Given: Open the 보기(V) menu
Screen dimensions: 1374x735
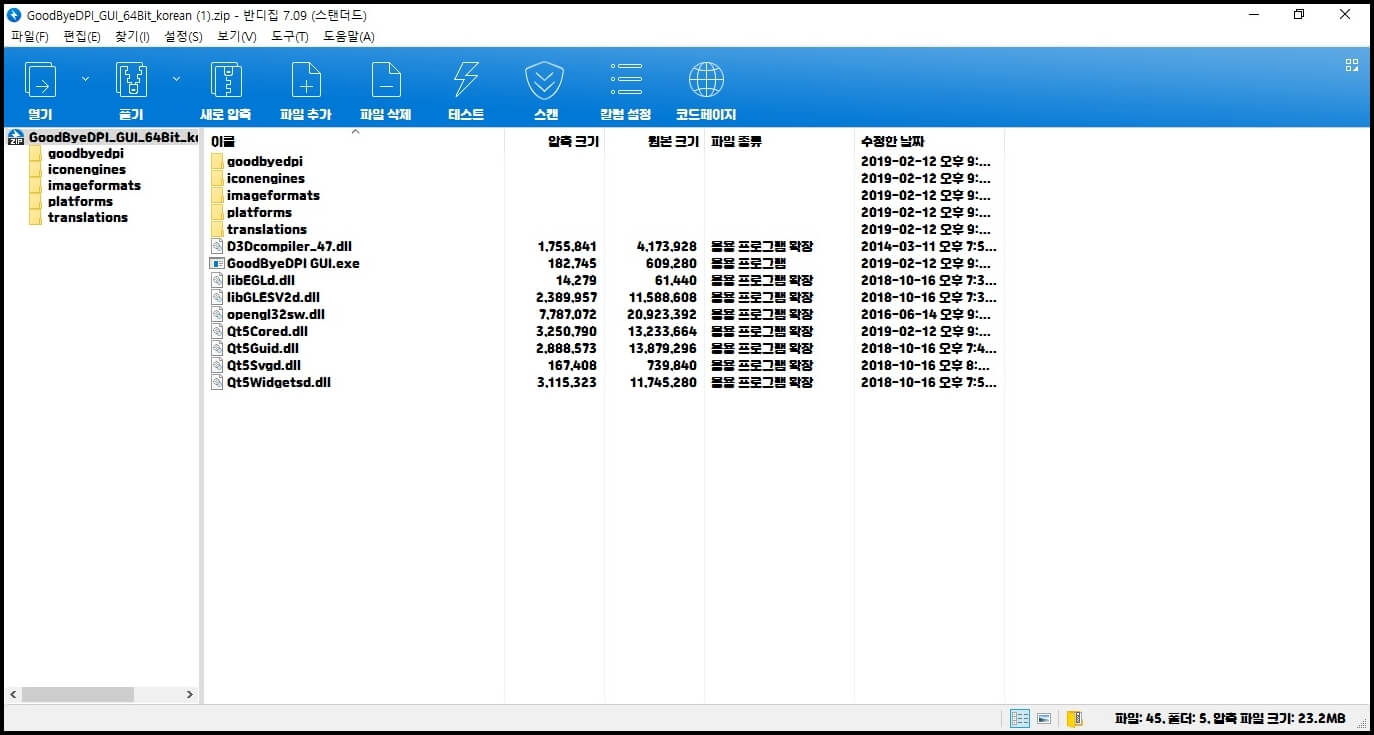Looking at the screenshot, I should point(237,36).
